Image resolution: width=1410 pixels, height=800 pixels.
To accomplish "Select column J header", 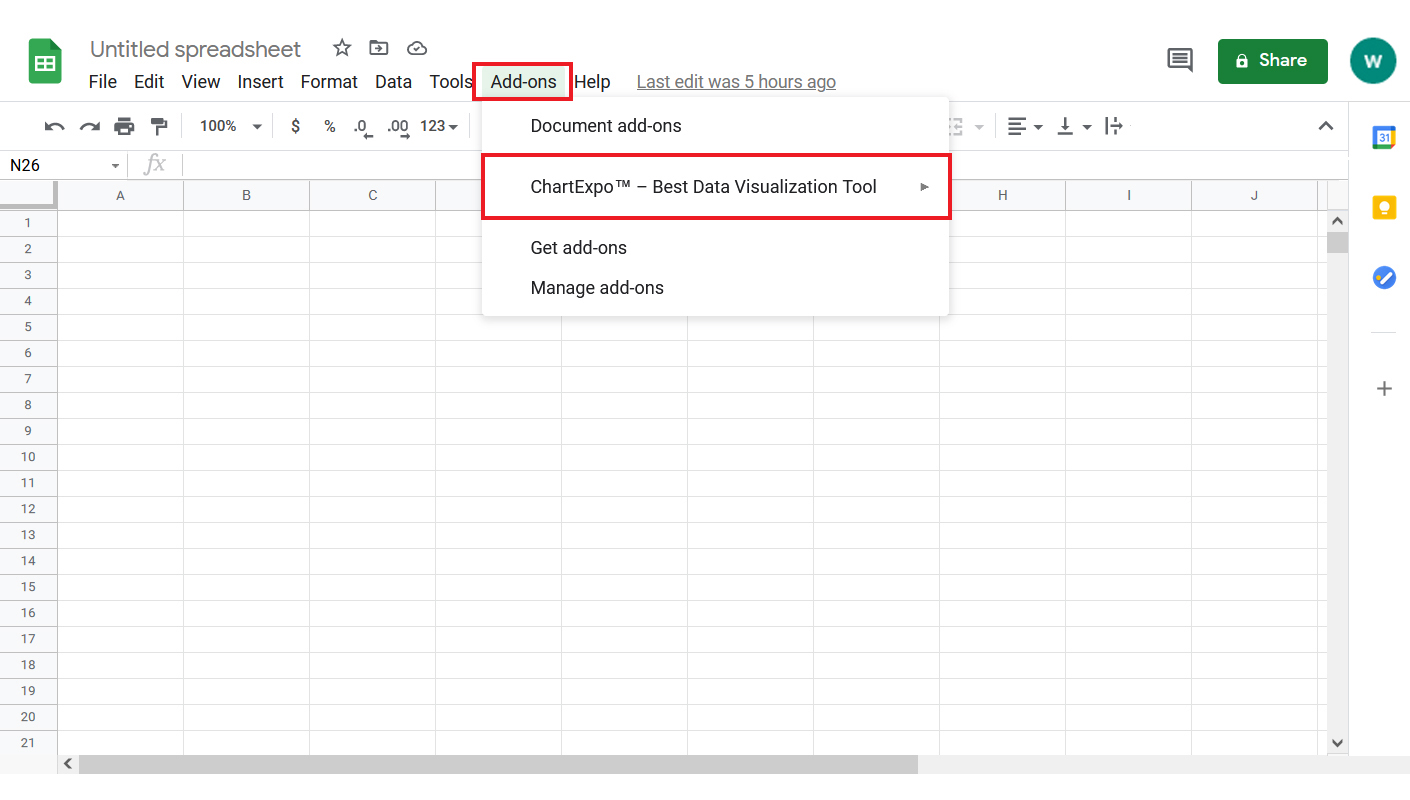I will [x=1255, y=196].
